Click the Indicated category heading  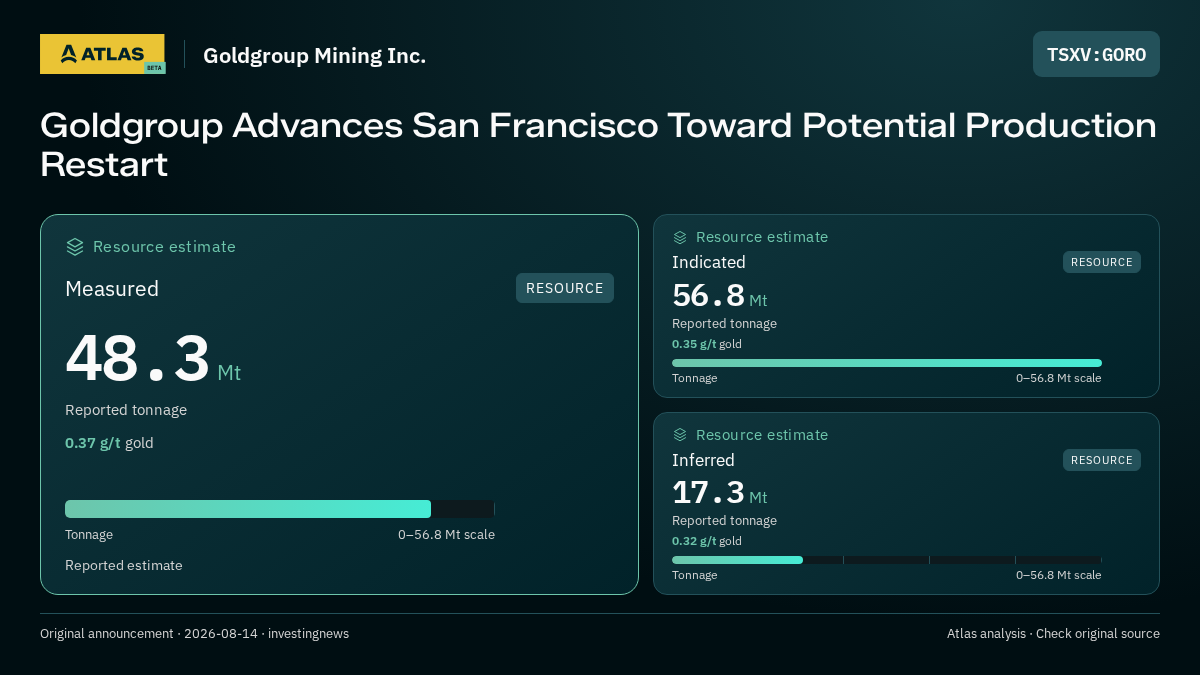(709, 262)
